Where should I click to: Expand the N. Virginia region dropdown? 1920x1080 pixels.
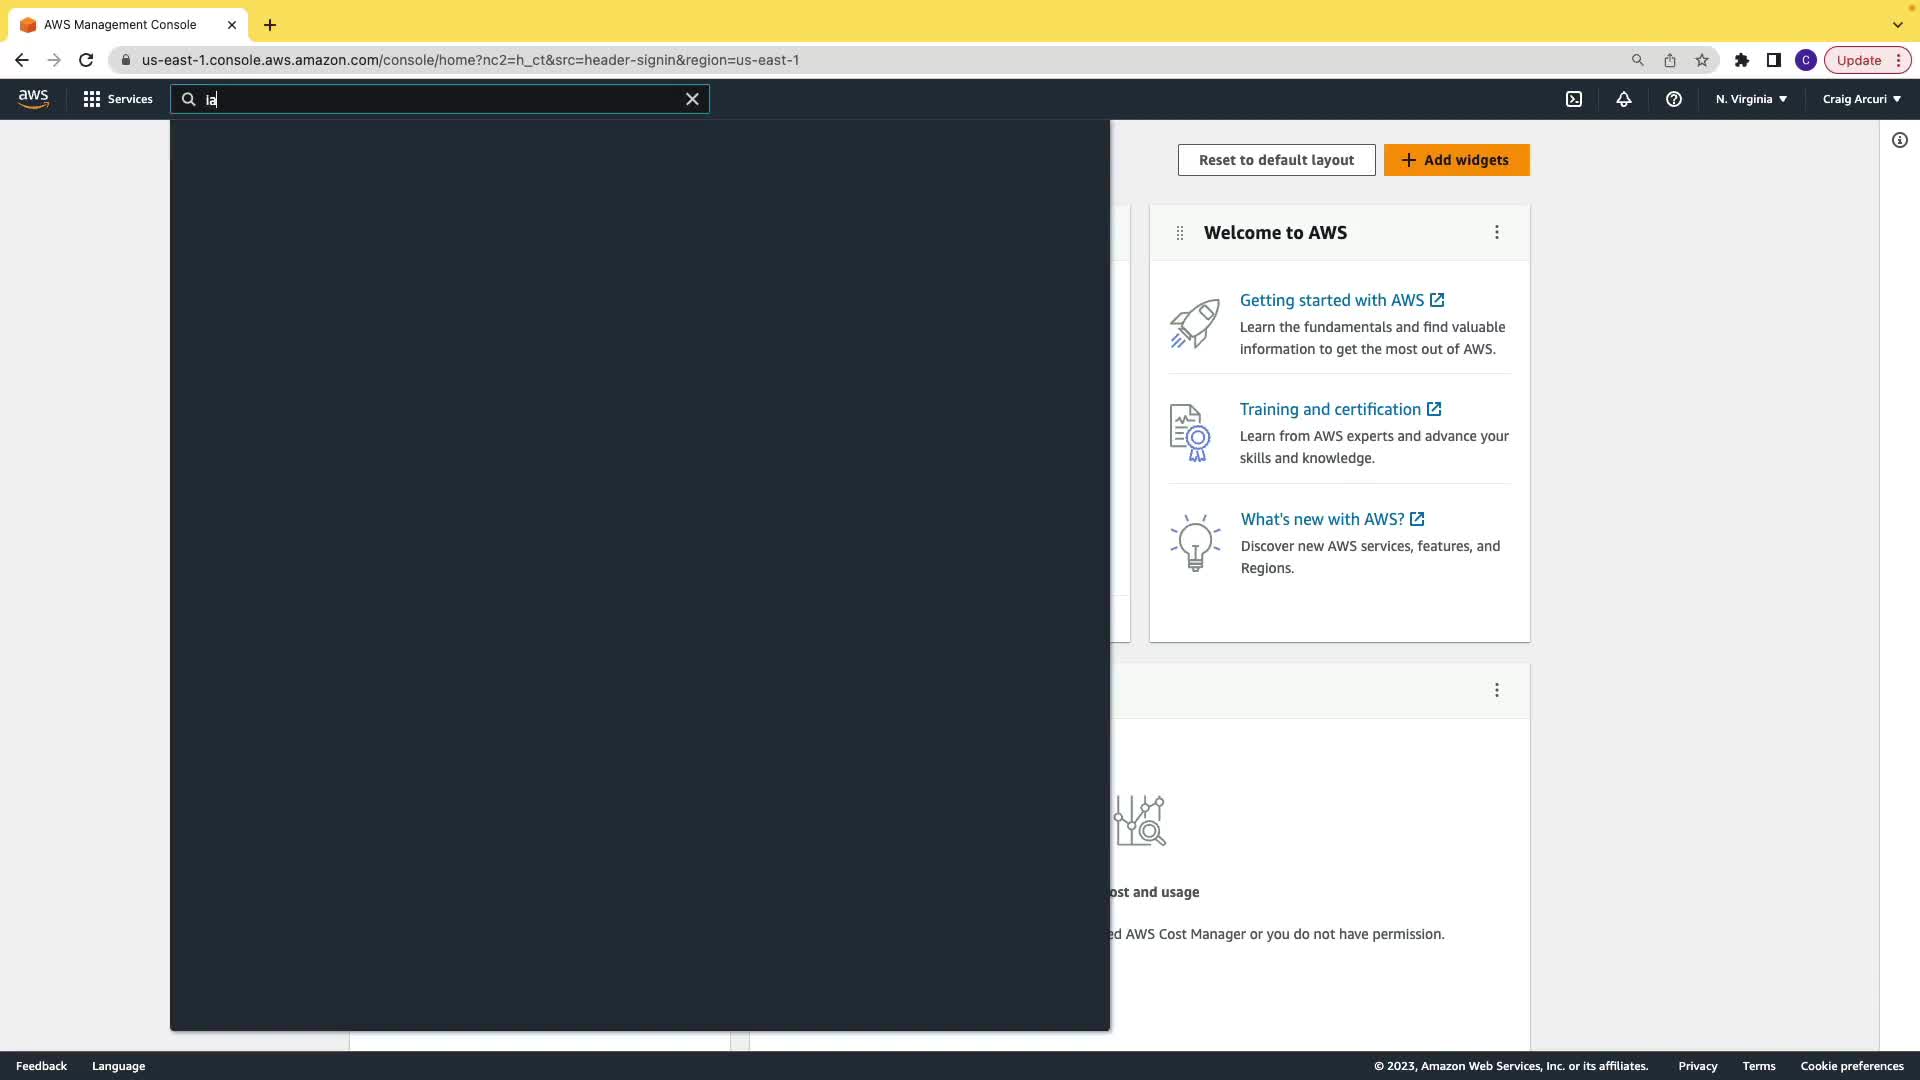click(x=1751, y=99)
